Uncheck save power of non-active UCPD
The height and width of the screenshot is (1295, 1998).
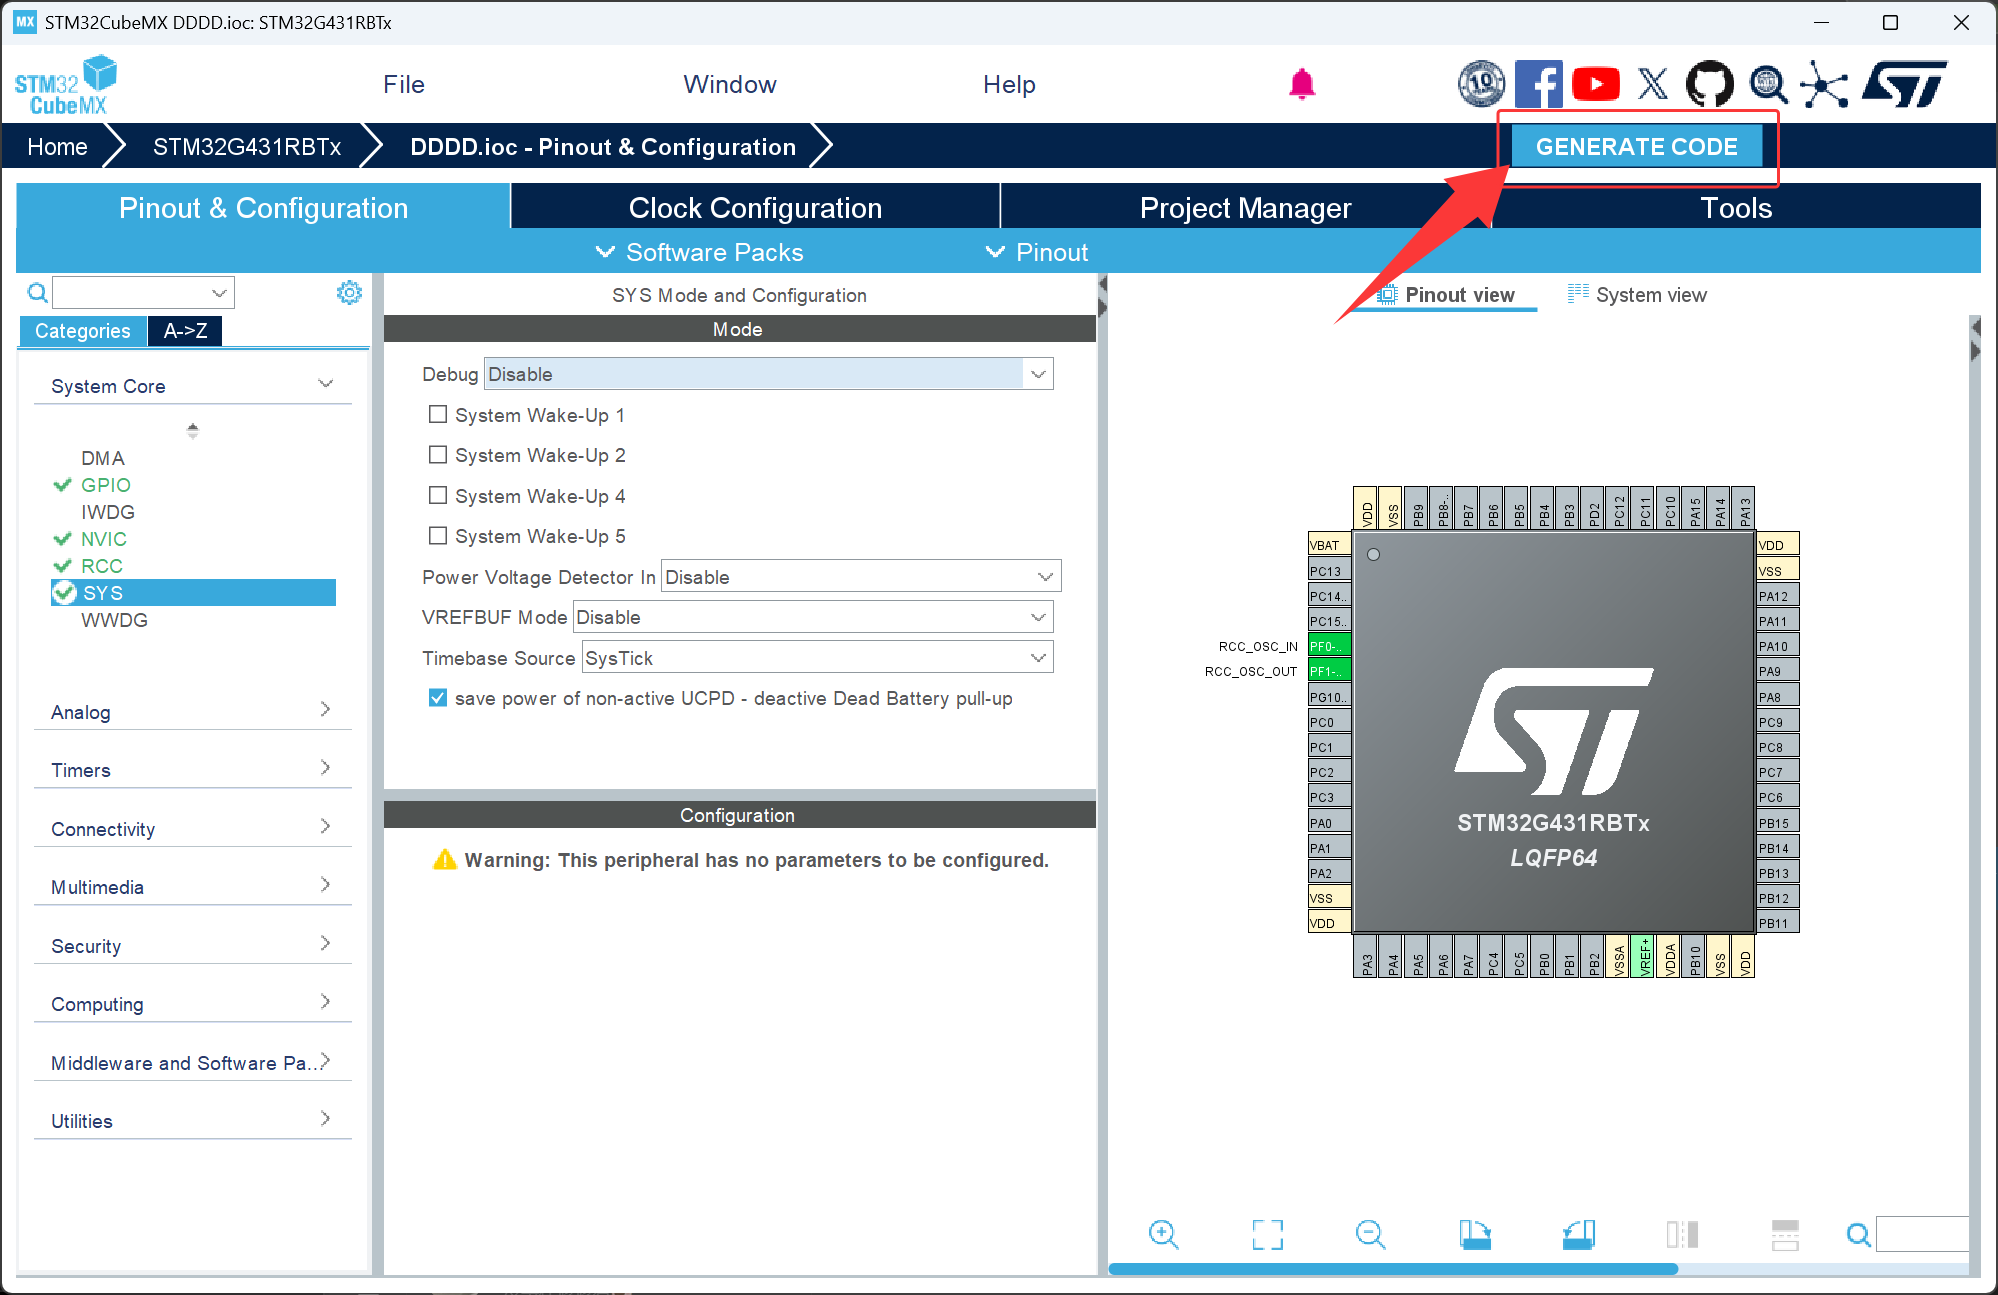click(438, 698)
